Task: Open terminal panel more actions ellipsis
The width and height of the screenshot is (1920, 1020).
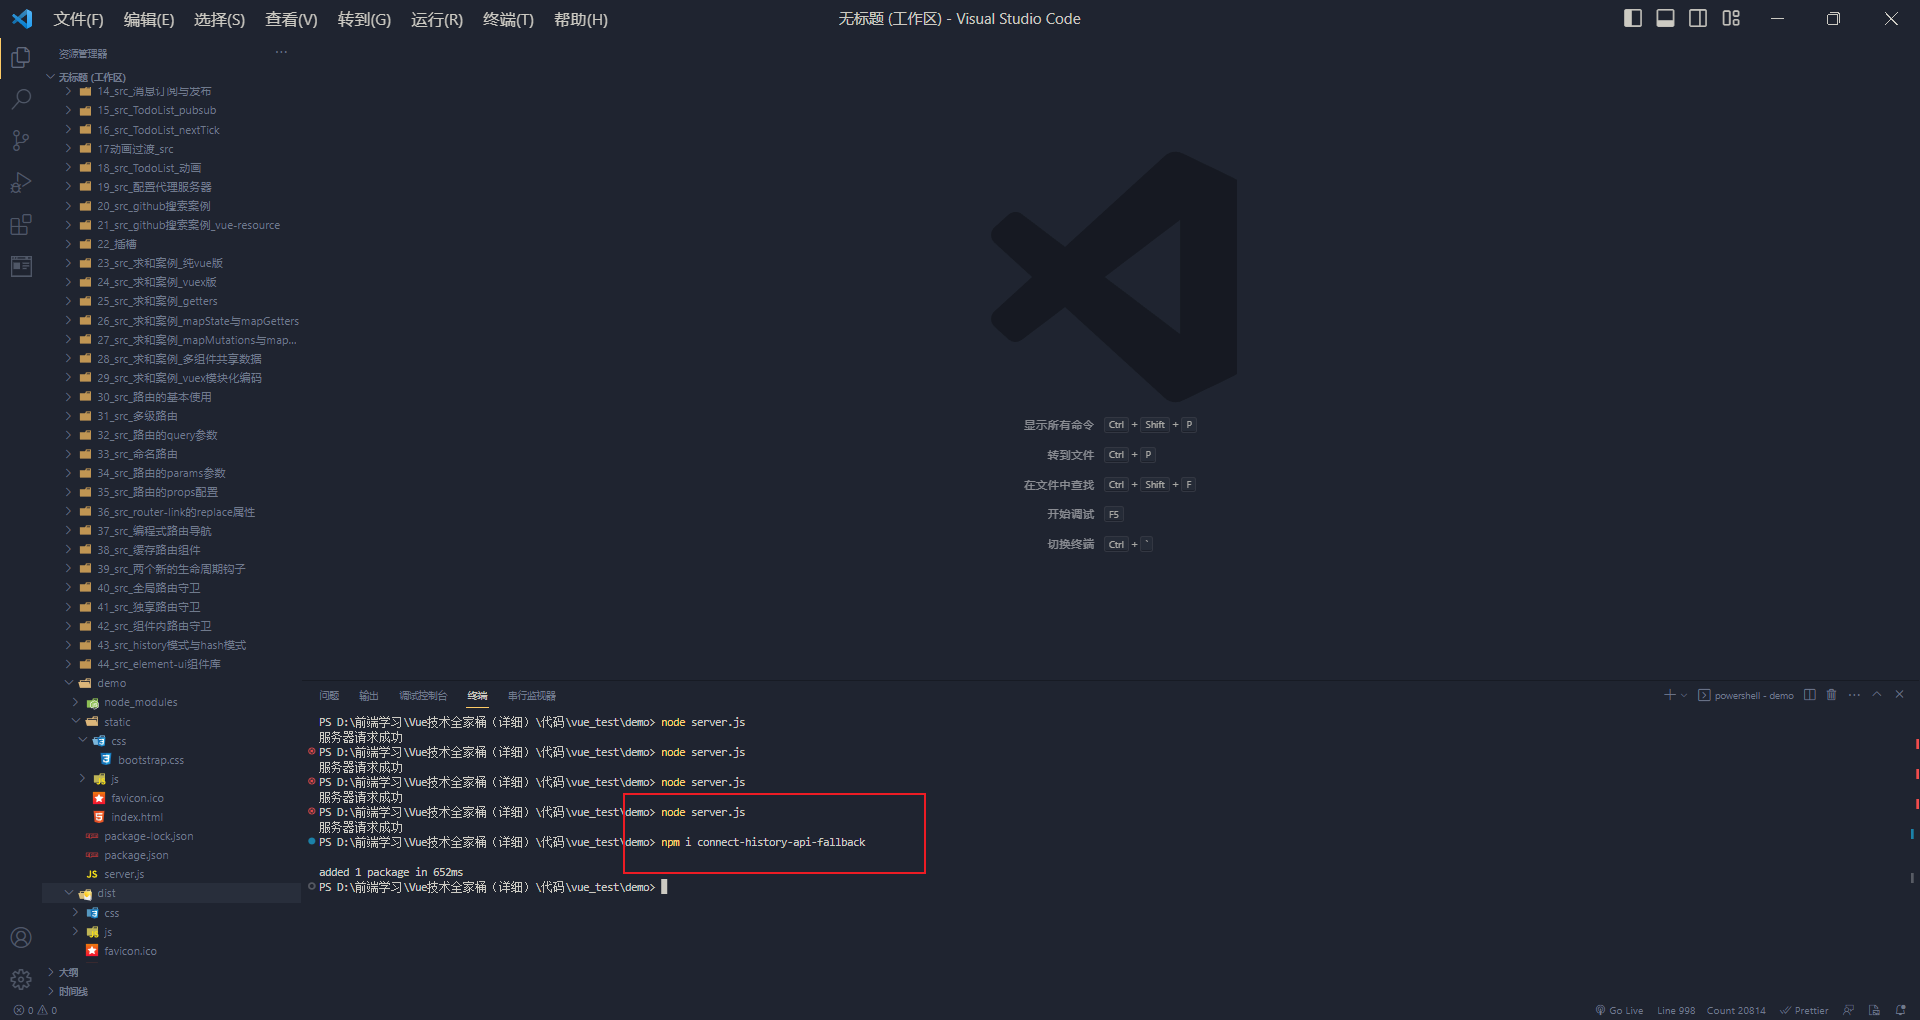Action: [1855, 695]
